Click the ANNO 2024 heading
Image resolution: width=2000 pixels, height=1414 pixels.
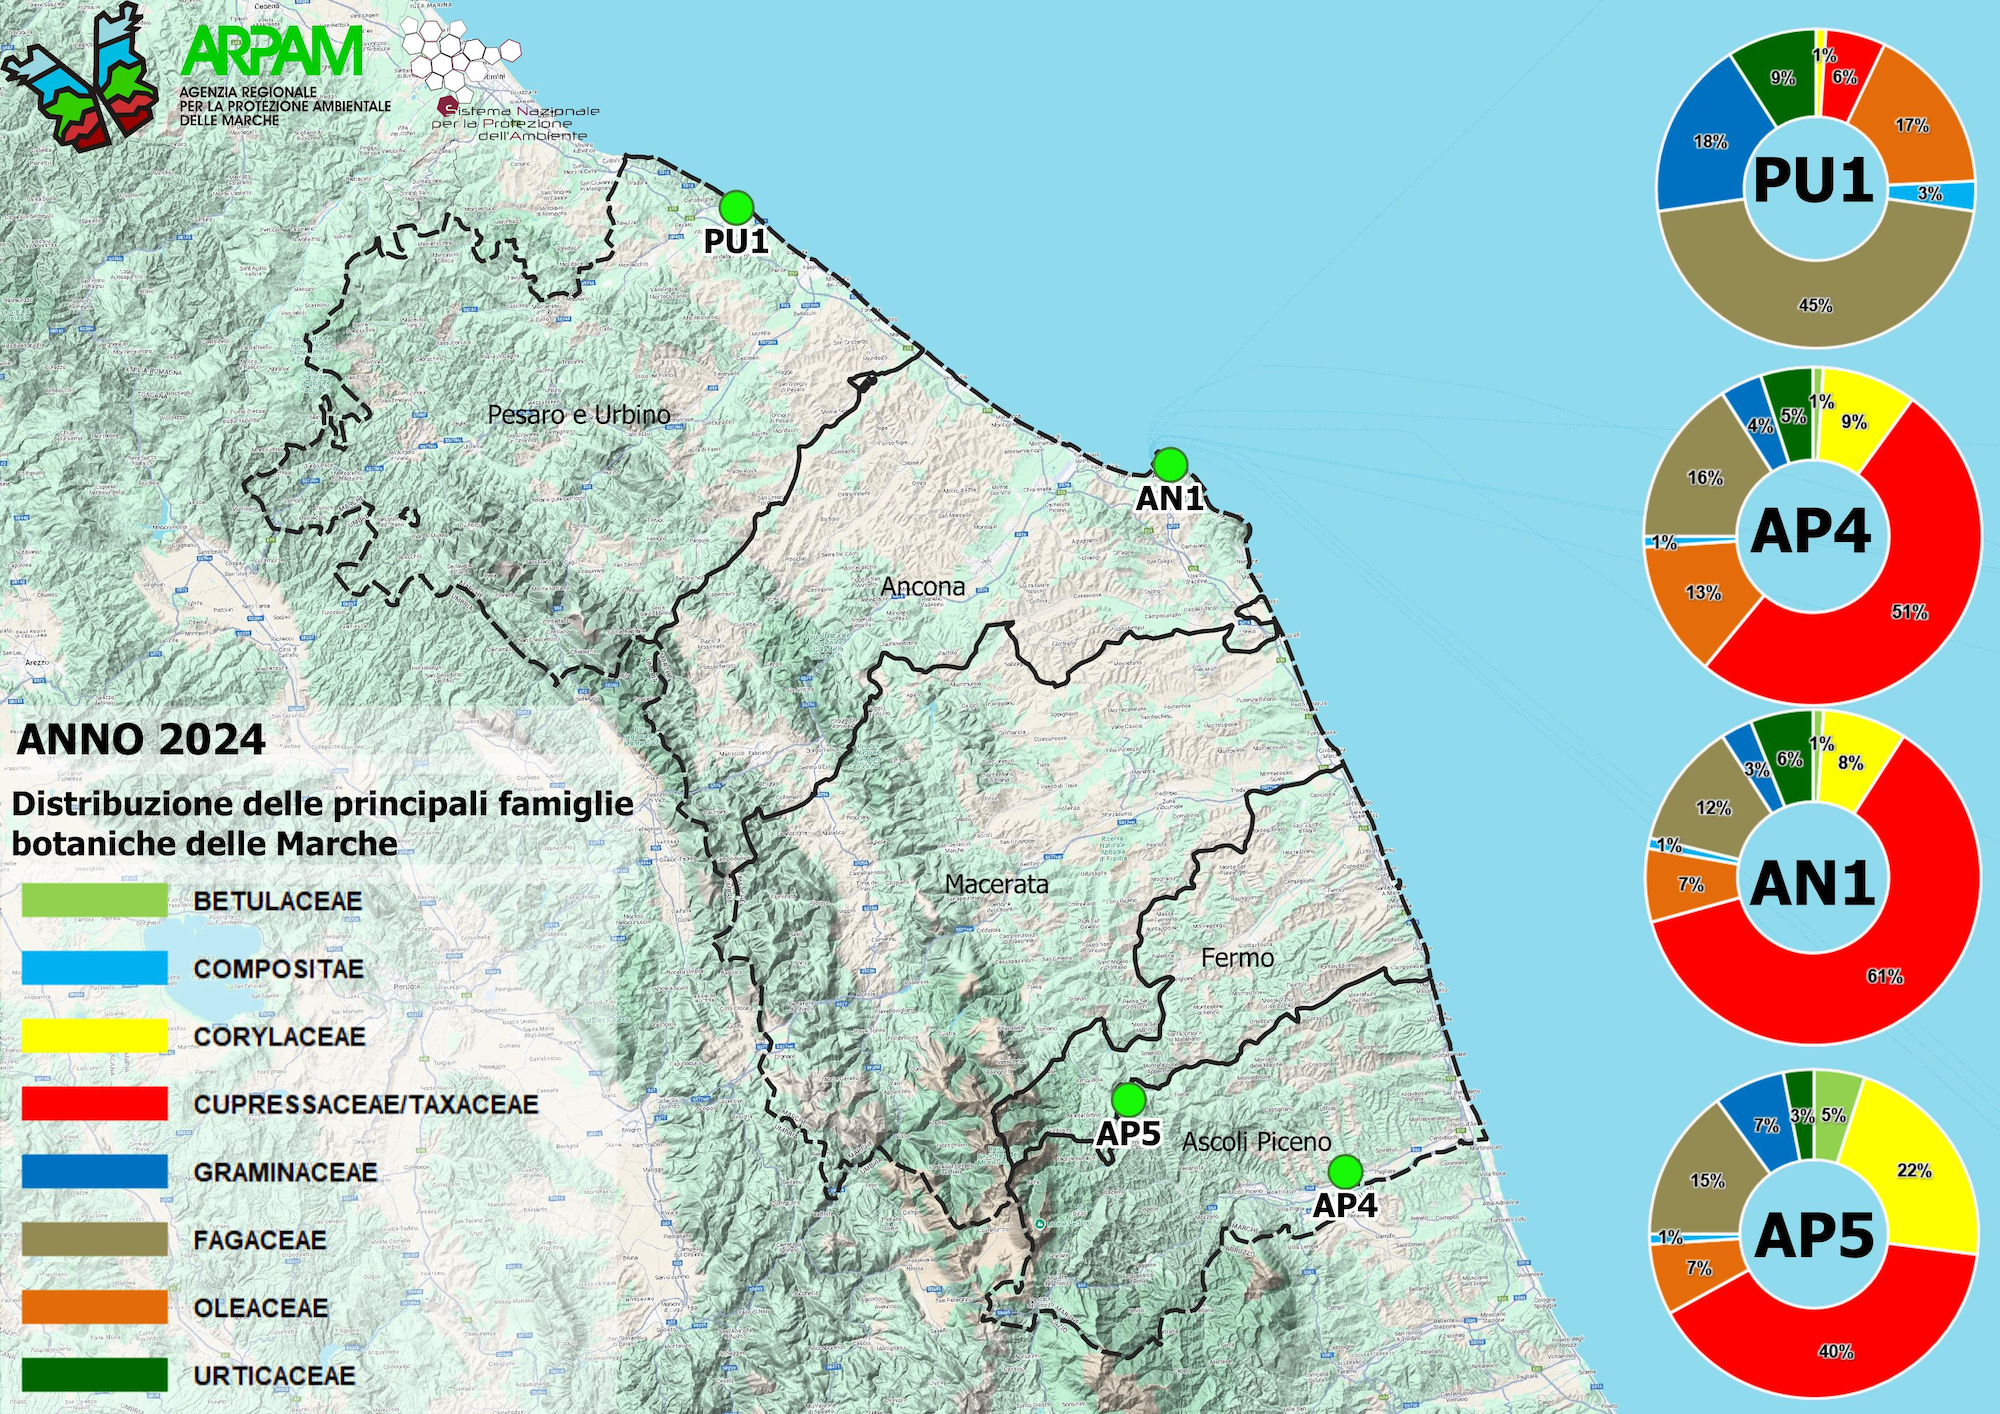141,740
